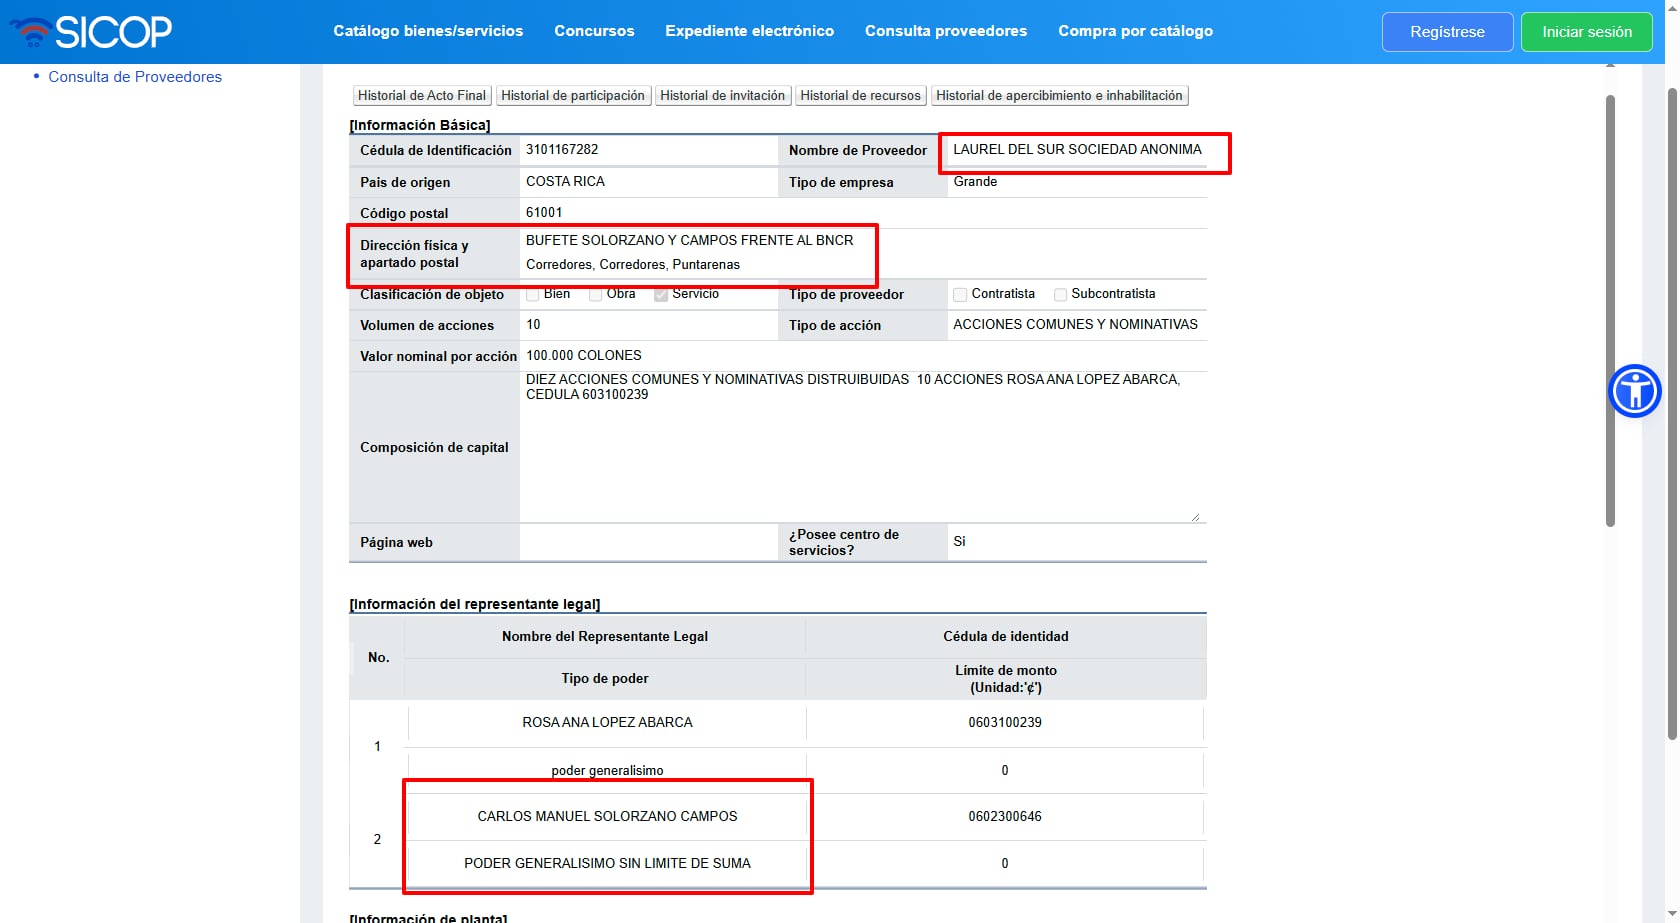The width and height of the screenshot is (1680, 923).
Task: Click the Iniciar sesión button
Action: point(1586,32)
